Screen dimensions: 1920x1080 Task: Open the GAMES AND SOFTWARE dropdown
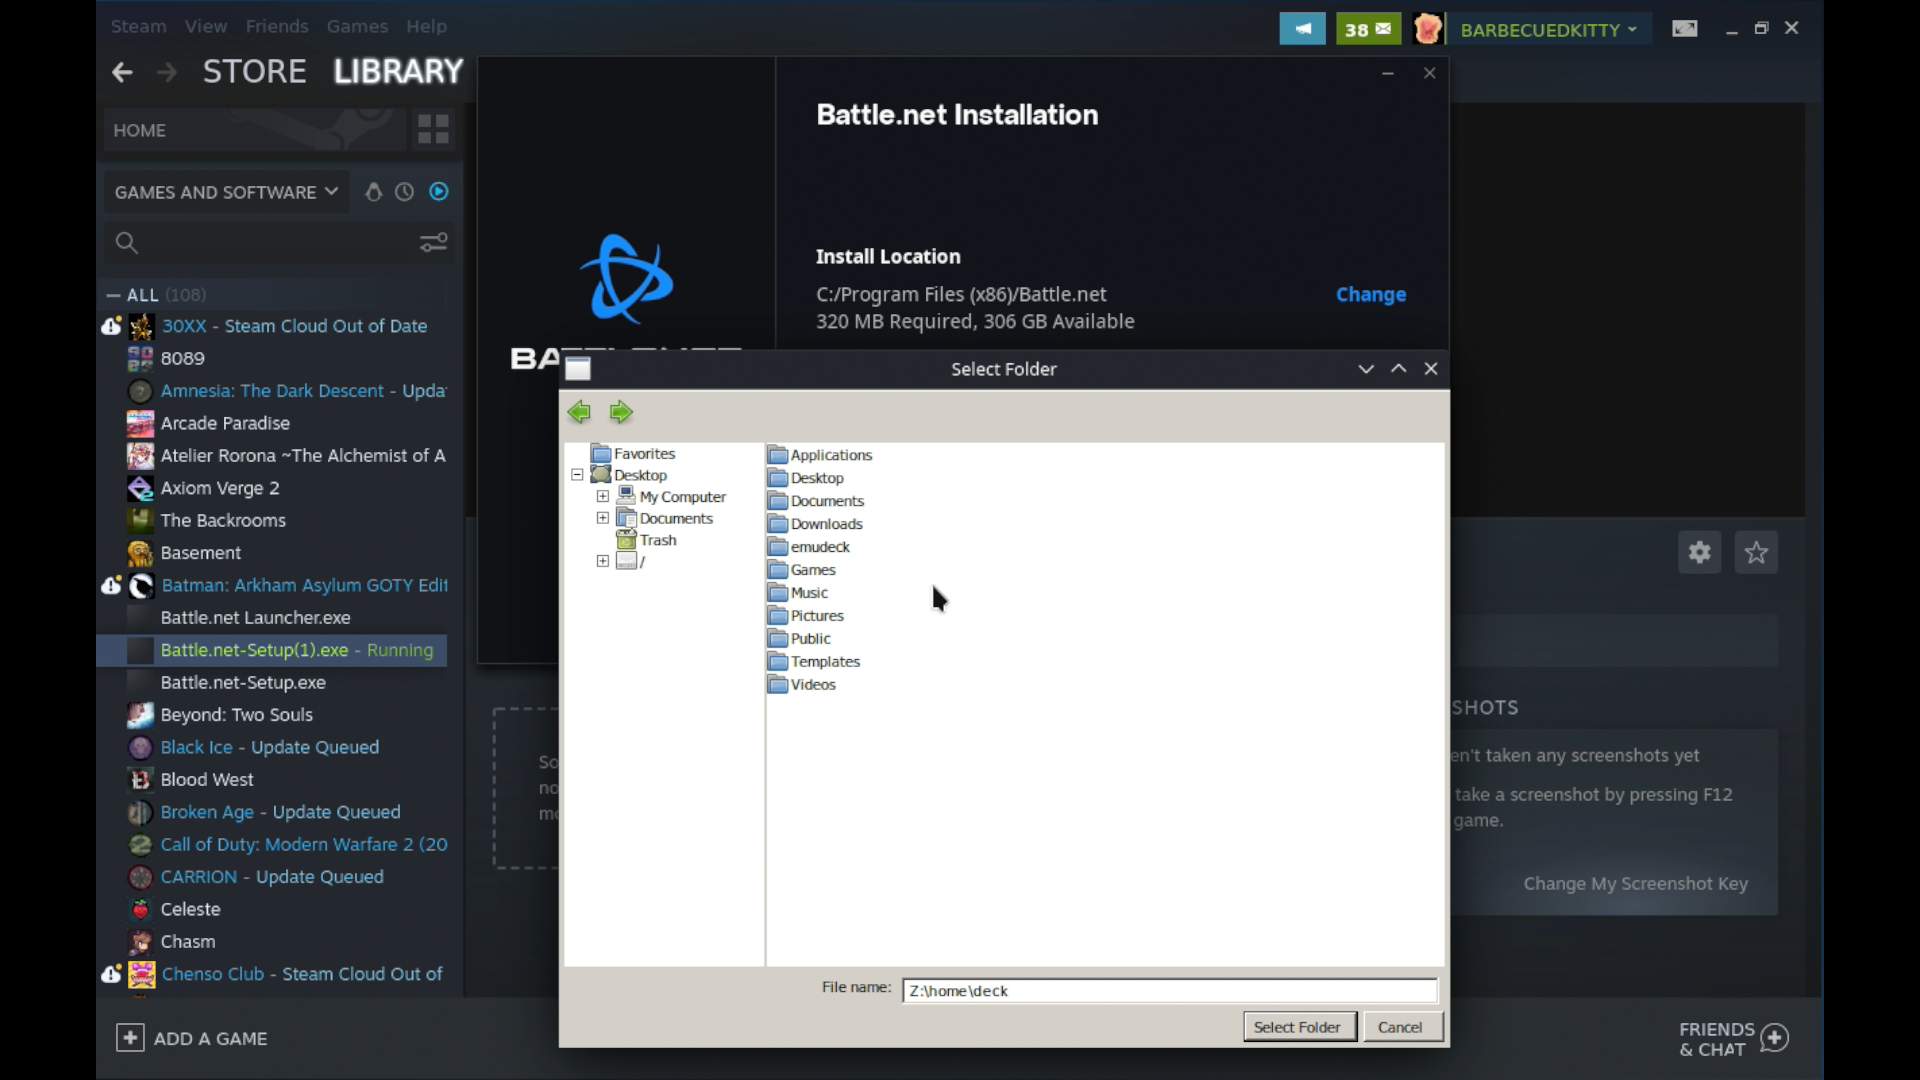click(225, 191)
